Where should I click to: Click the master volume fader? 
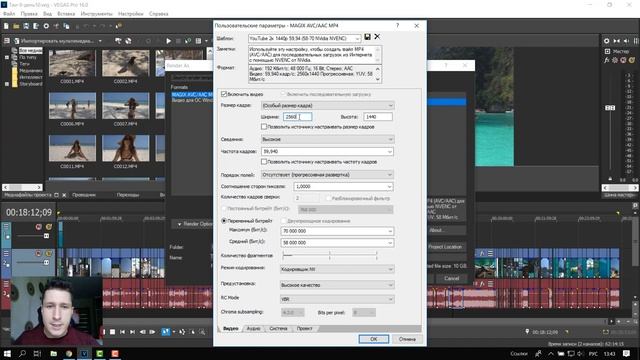tap(610, 108)
